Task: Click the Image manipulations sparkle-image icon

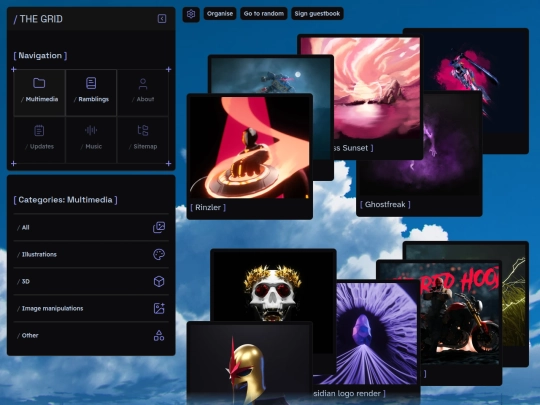Action: click(x=159, y=308)
